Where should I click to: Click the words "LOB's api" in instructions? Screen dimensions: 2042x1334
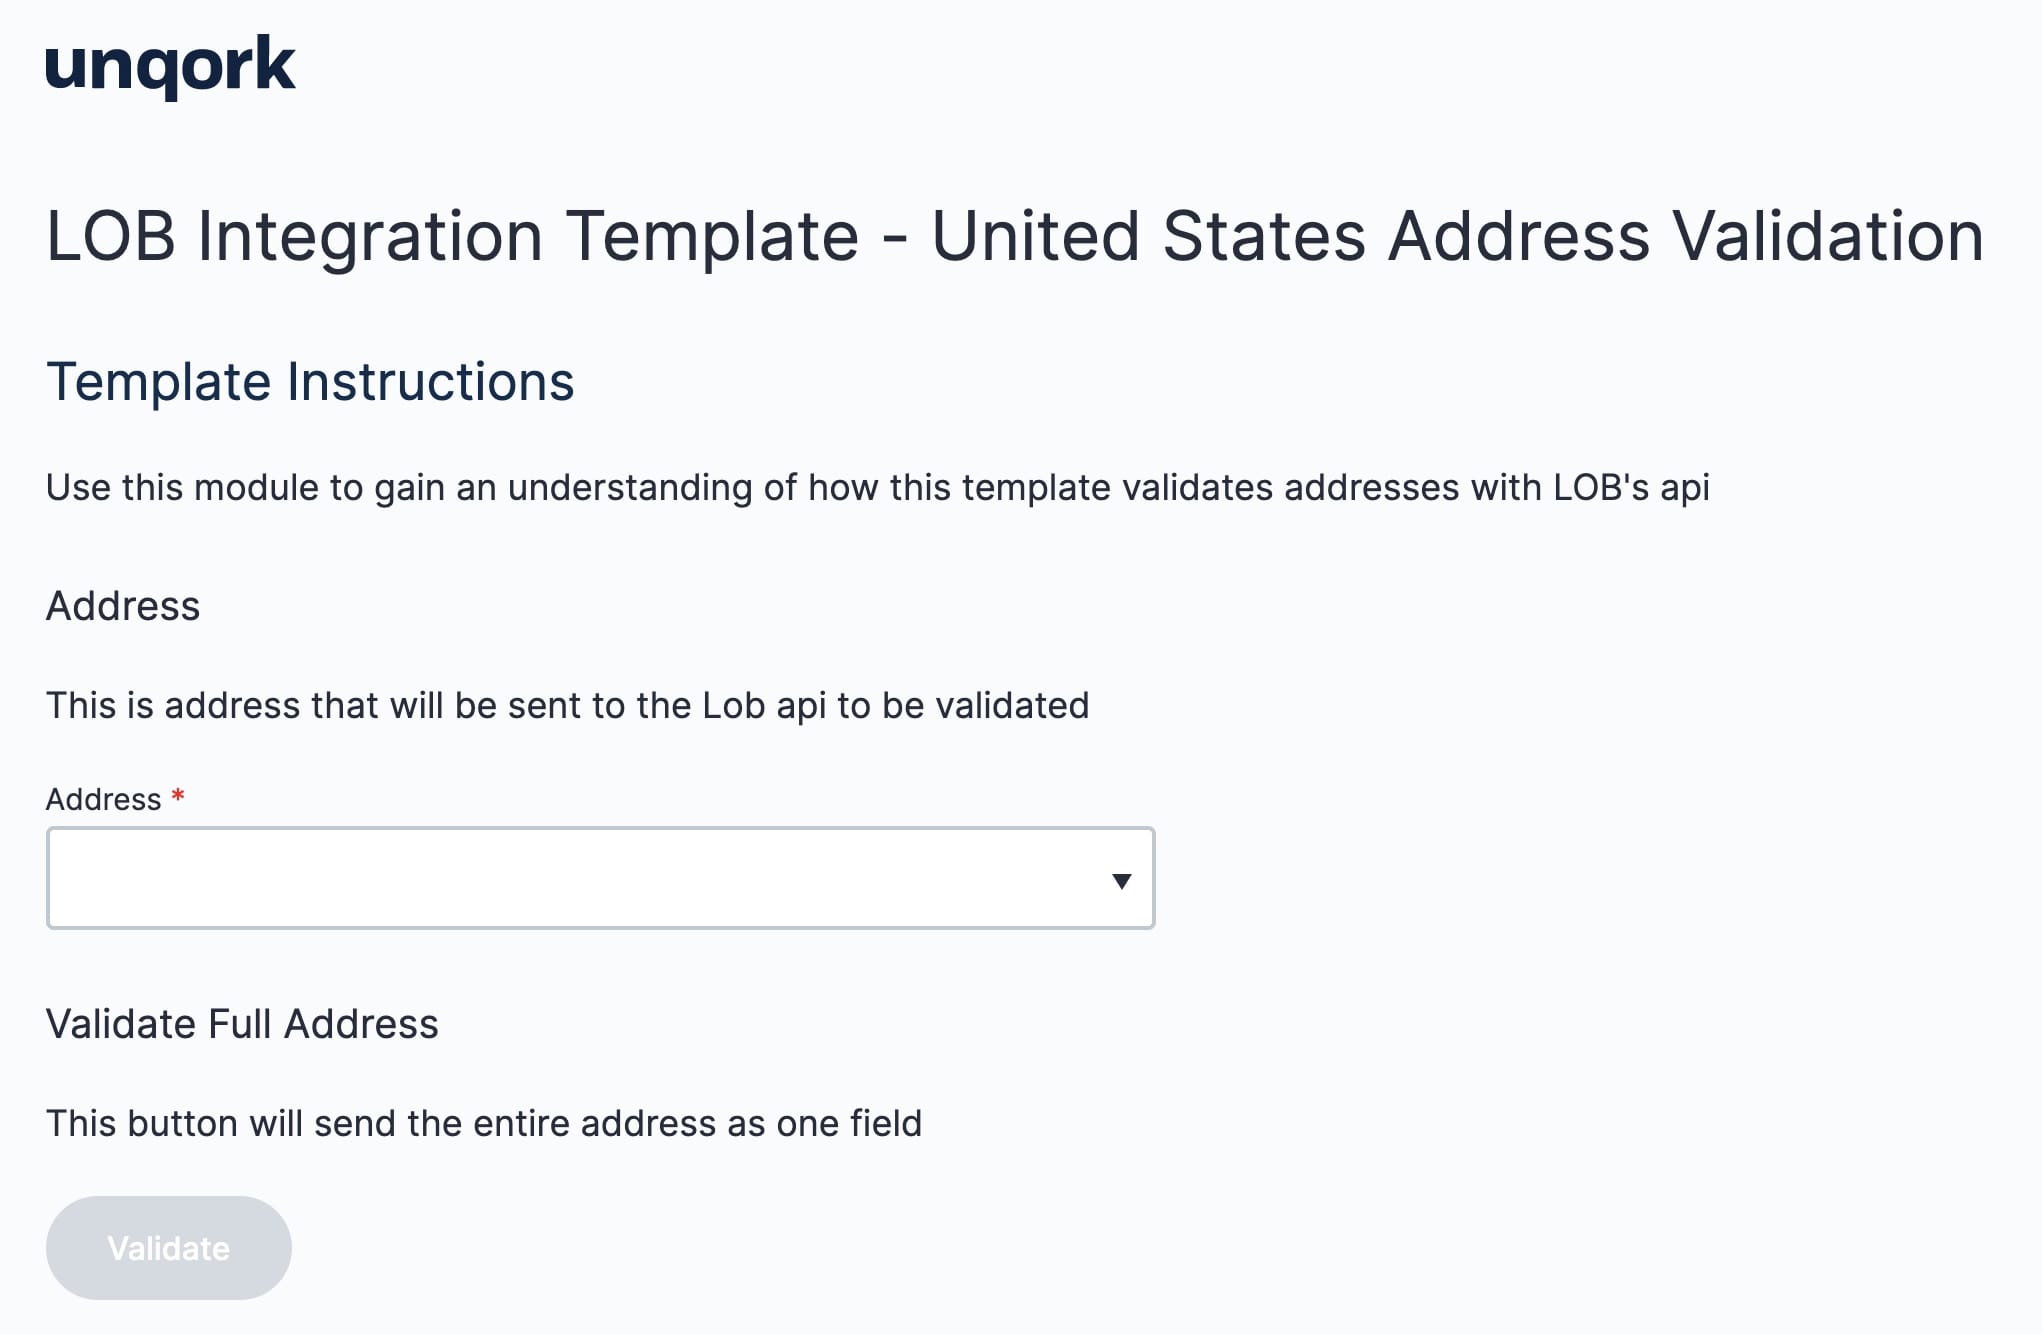coord(1631,488)
